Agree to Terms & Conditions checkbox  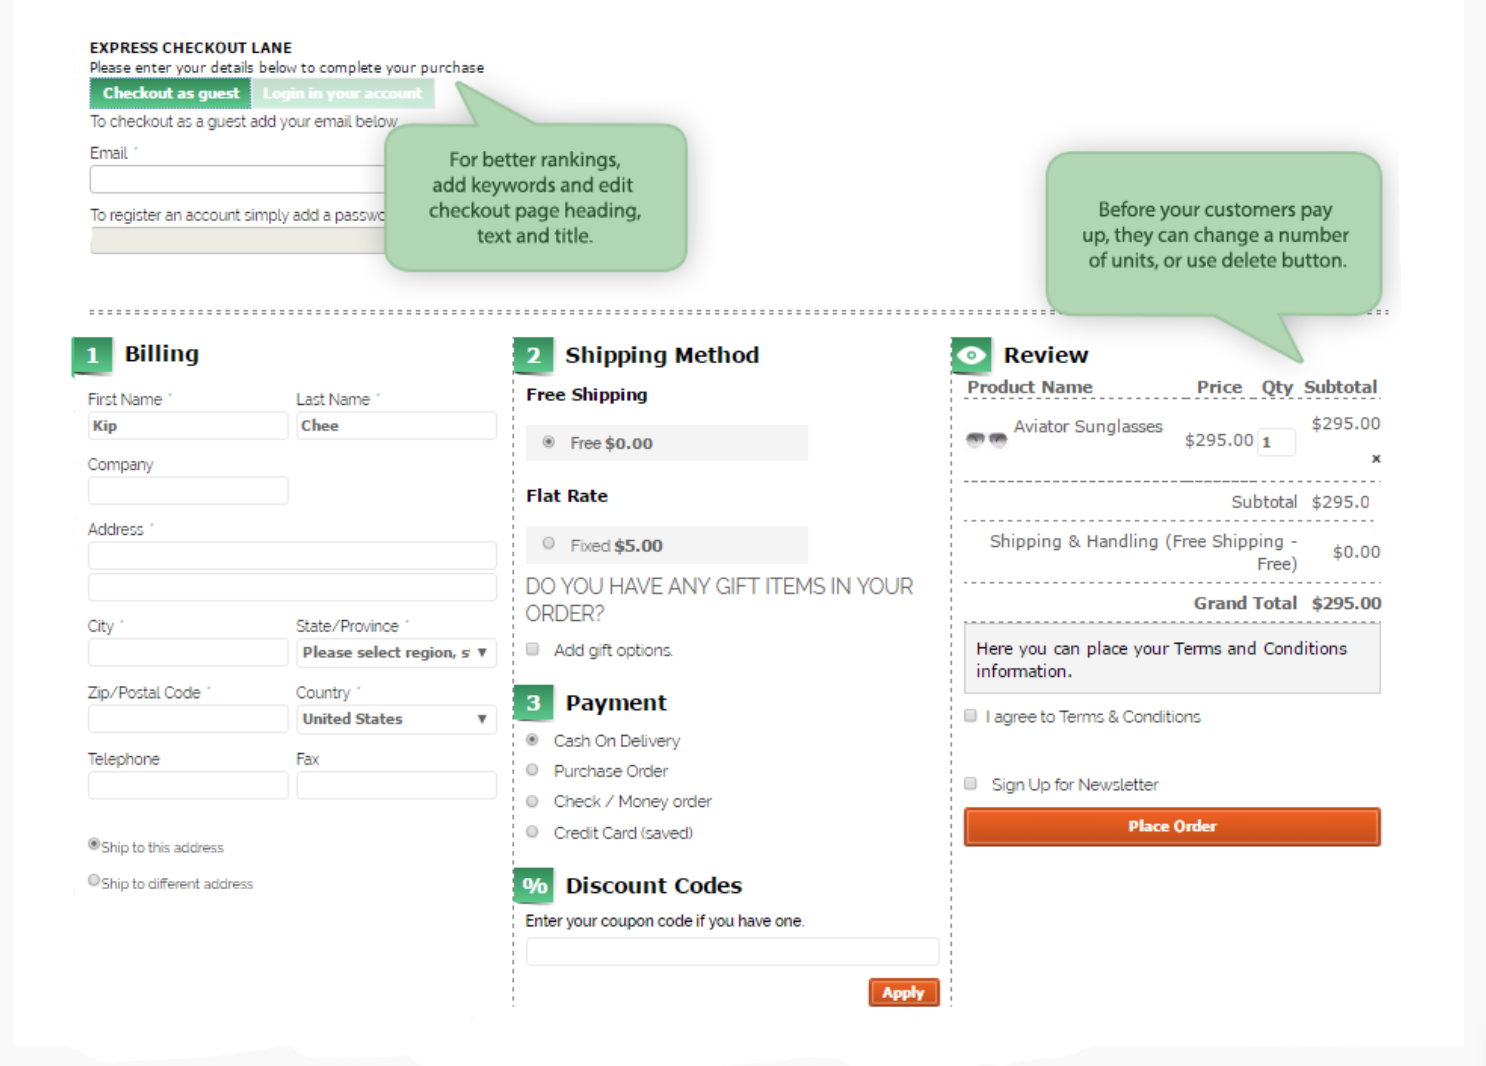970,716
